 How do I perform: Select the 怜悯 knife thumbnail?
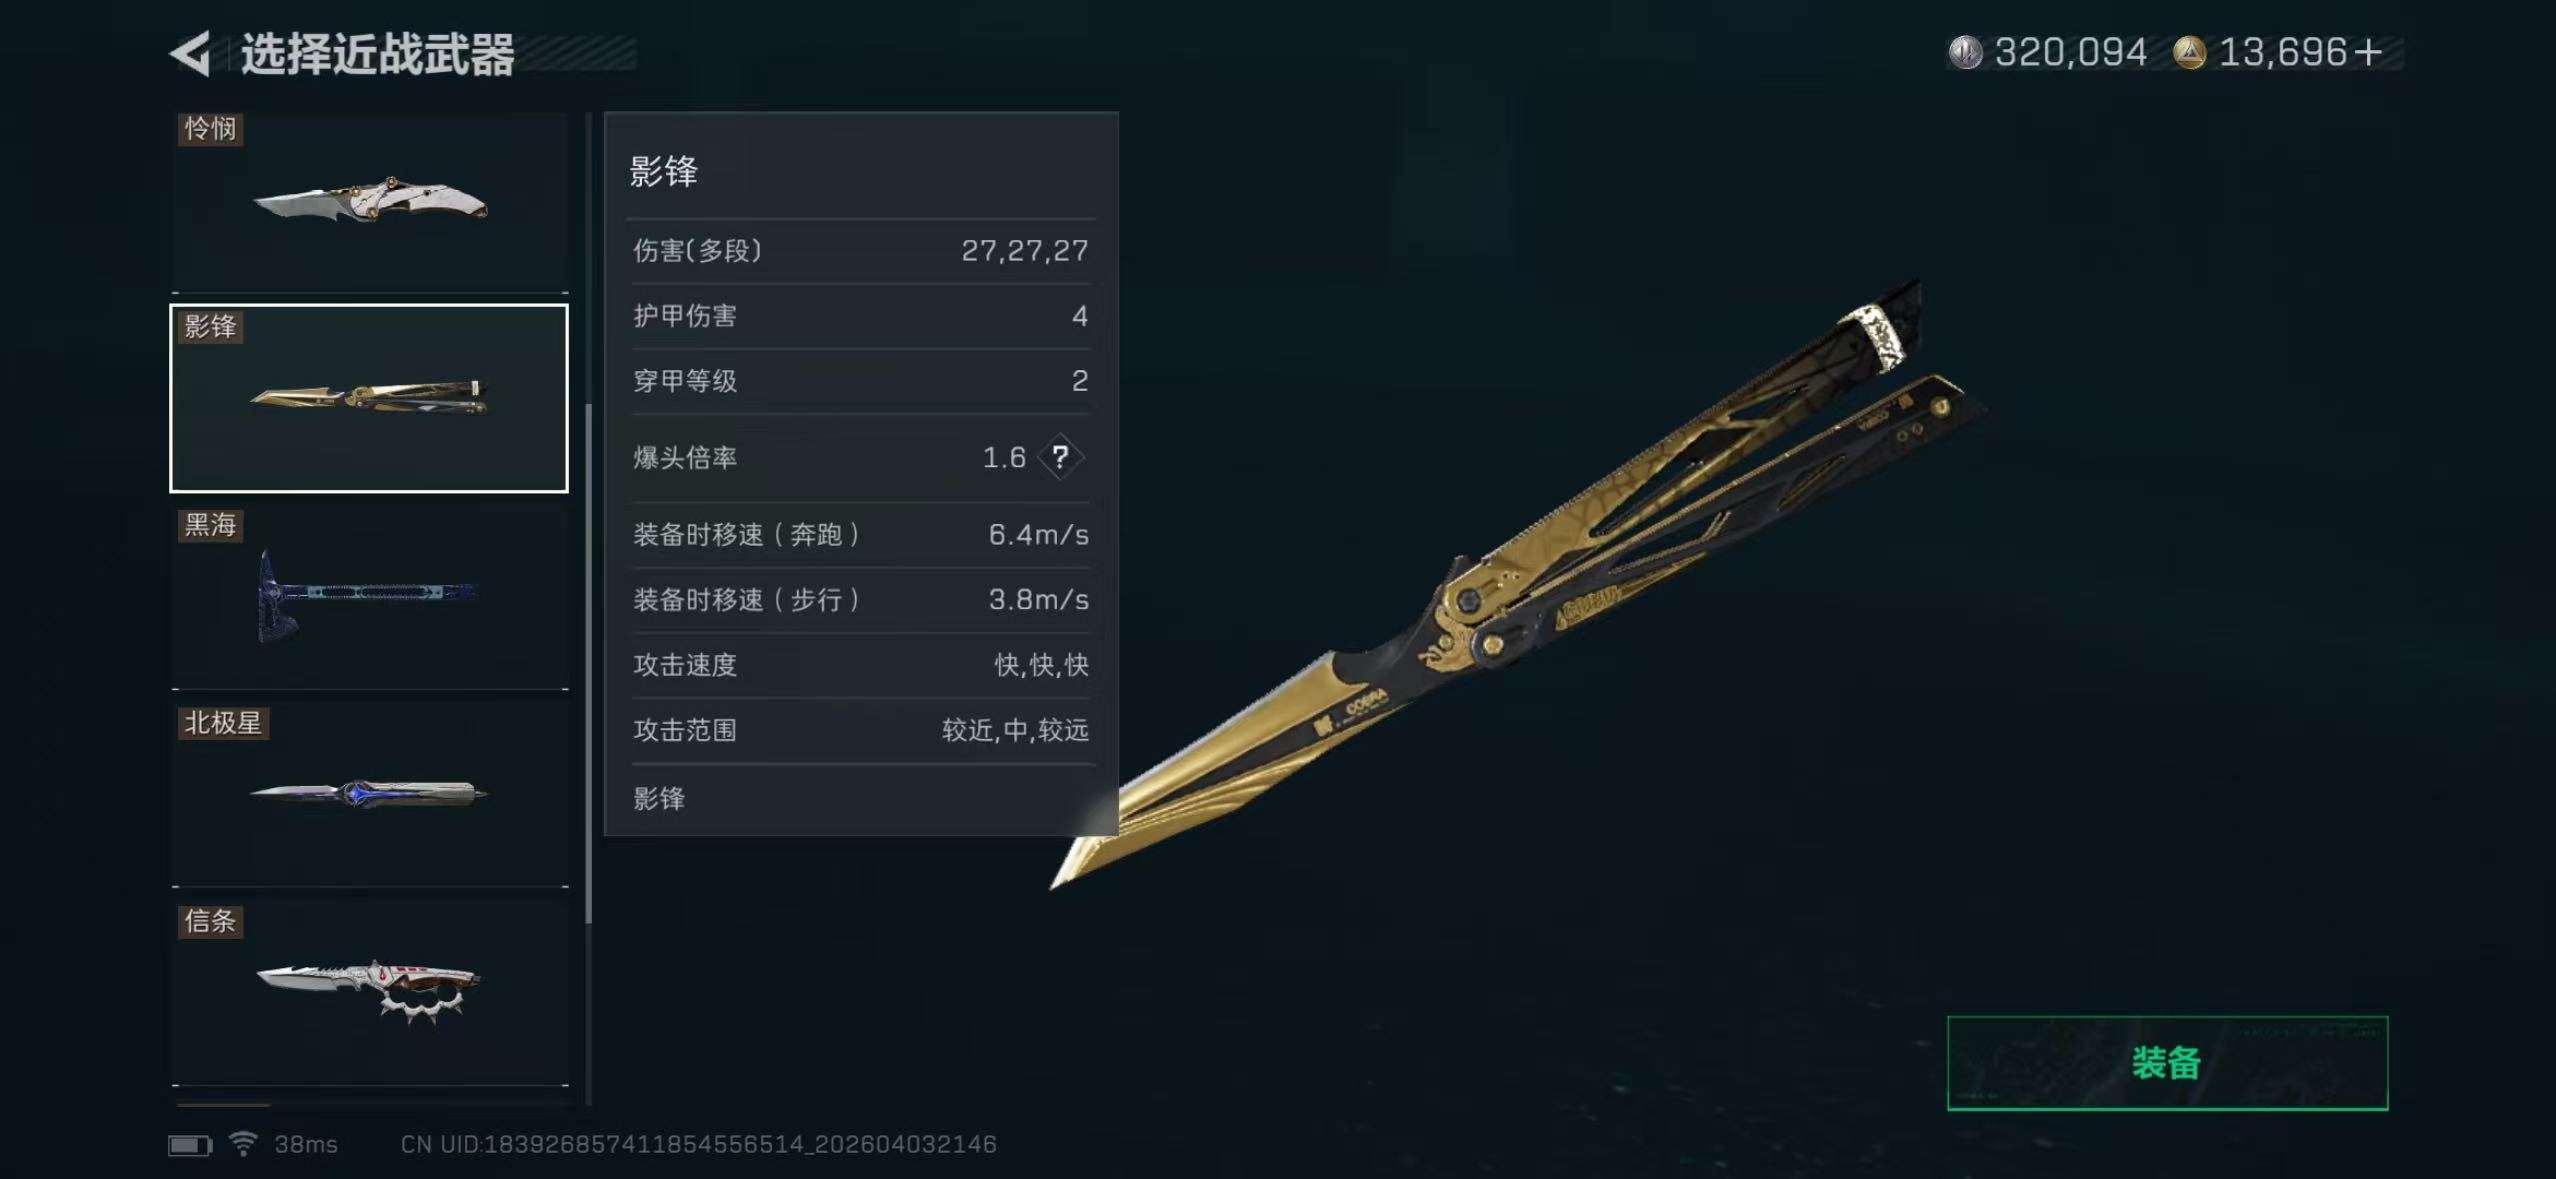[370, 202]
